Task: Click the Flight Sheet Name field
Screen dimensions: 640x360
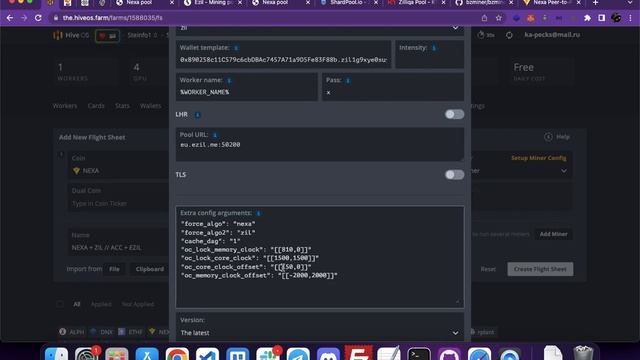Action: pos(118,242)
